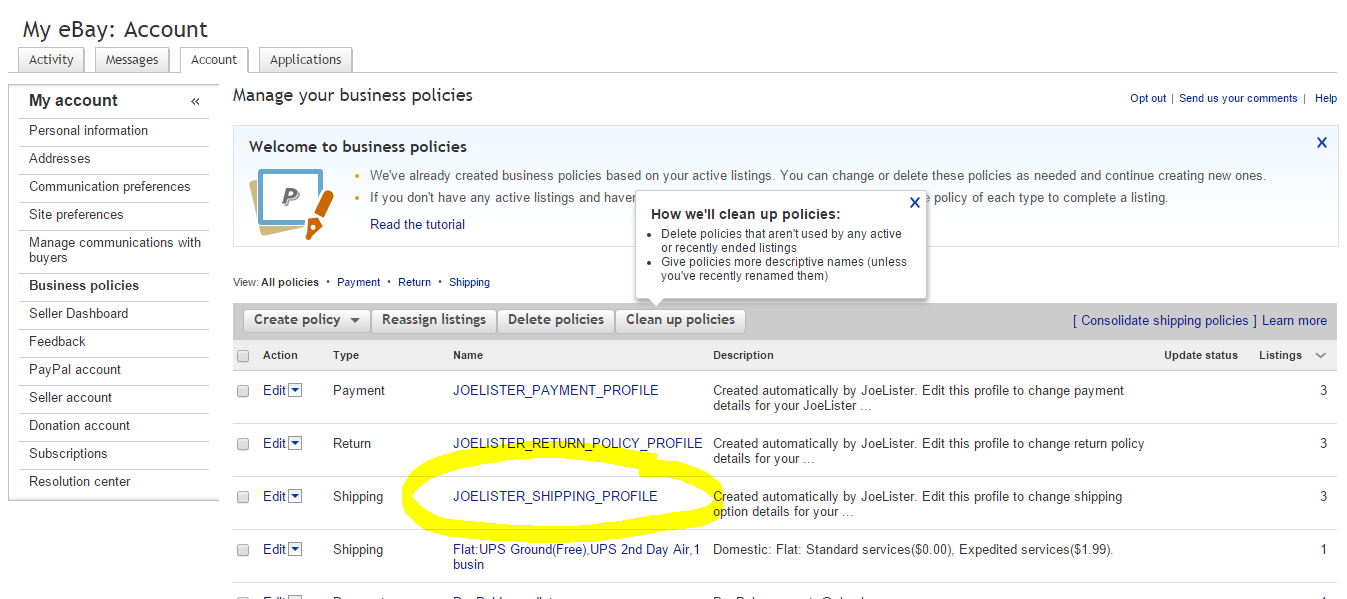
Task: Open JOELISTER_SHIPPING_PROFILE policy name link
Action: 555,496
